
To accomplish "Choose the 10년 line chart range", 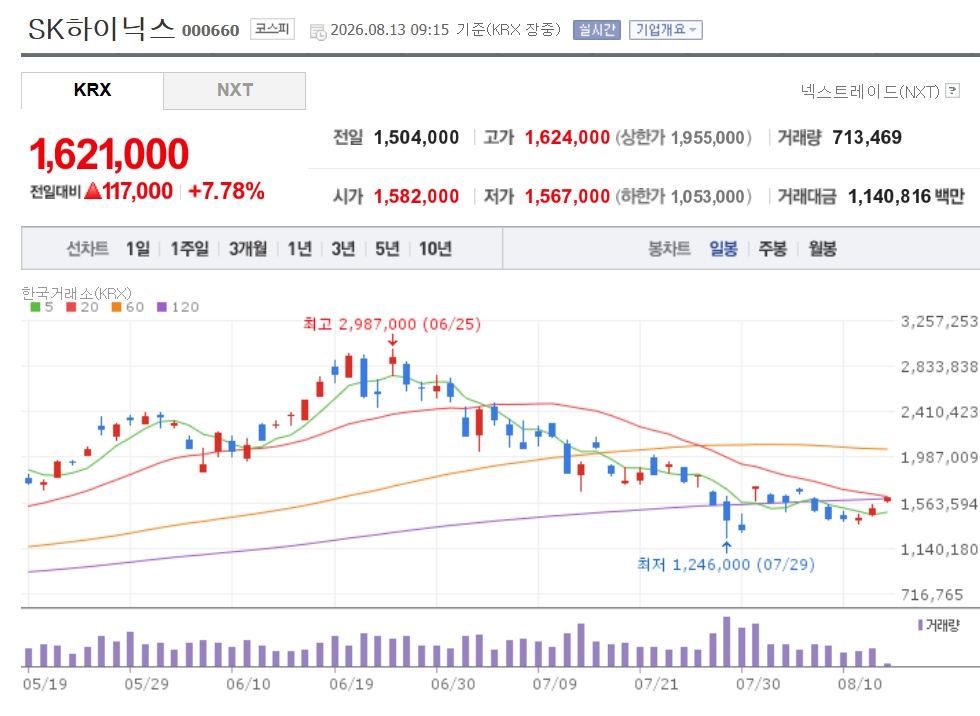I will 435,249.
